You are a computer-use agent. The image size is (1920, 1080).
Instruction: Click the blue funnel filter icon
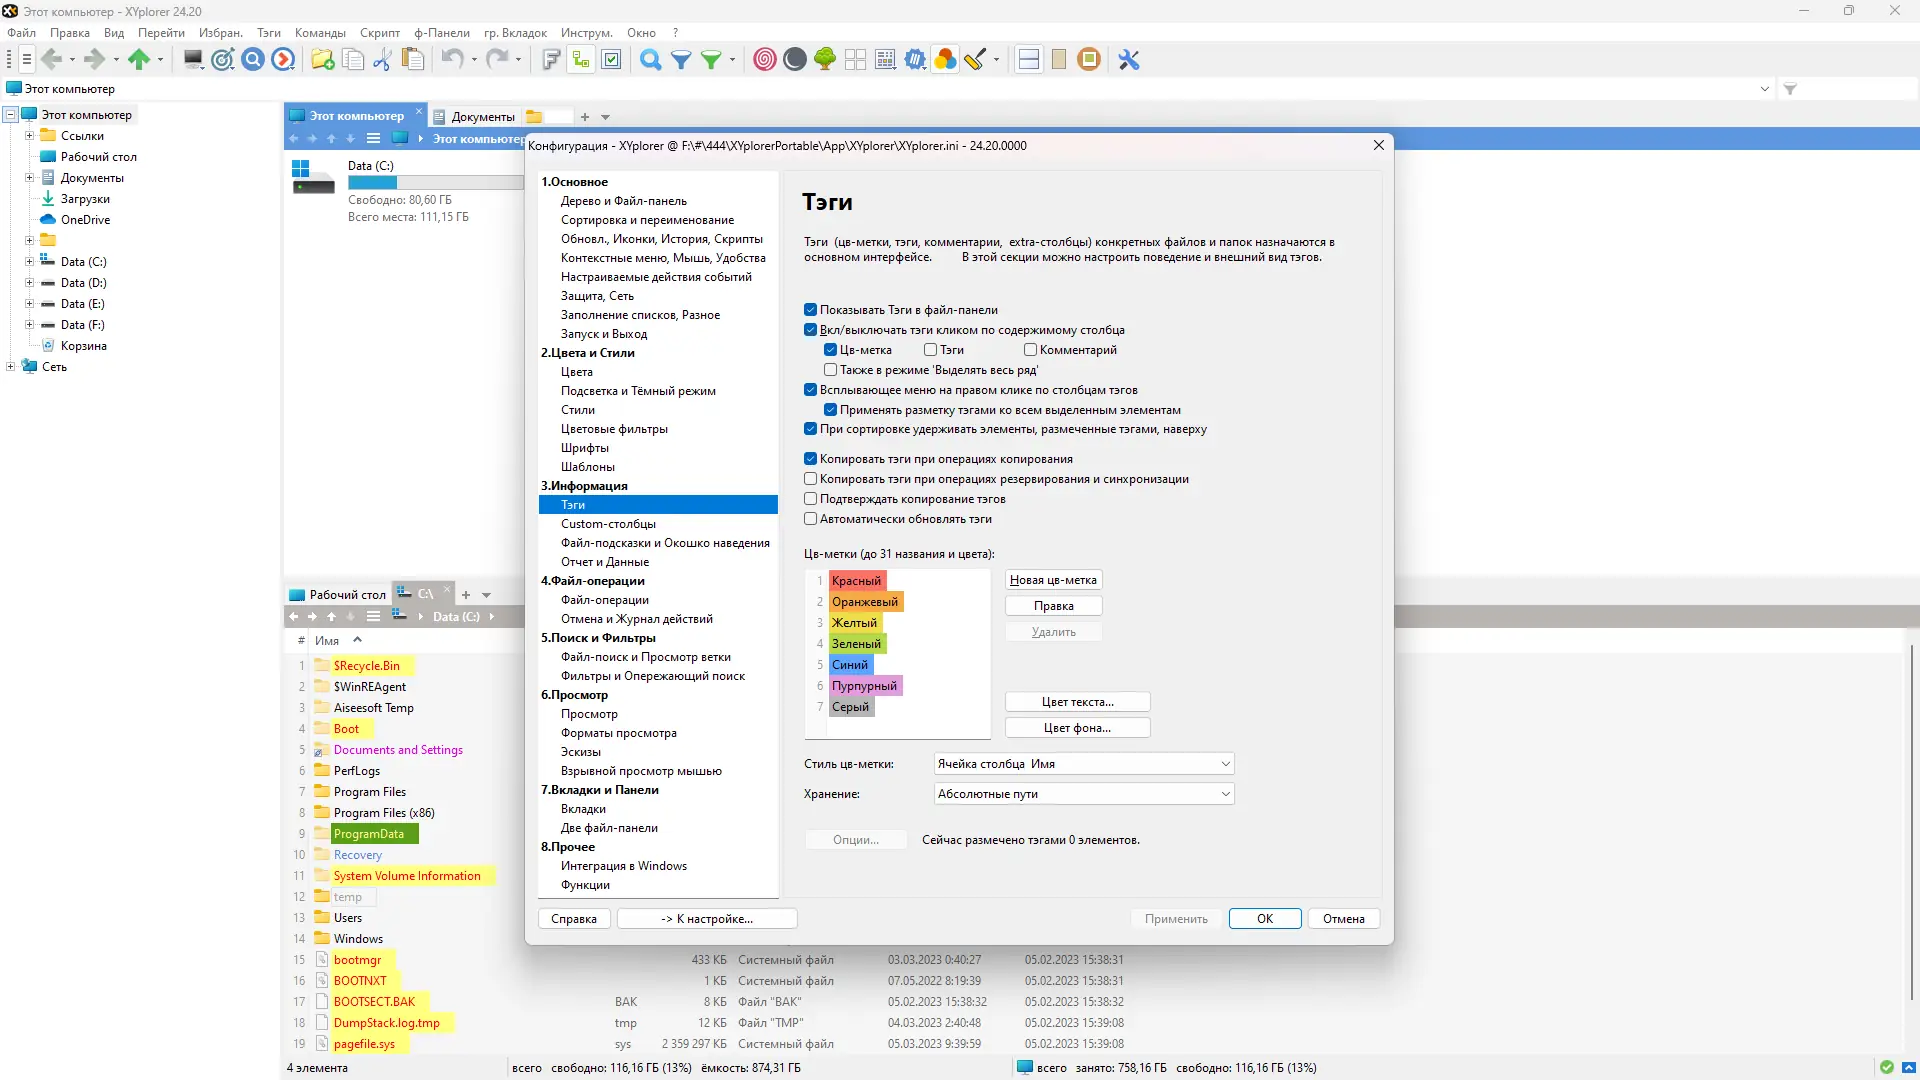681,60
